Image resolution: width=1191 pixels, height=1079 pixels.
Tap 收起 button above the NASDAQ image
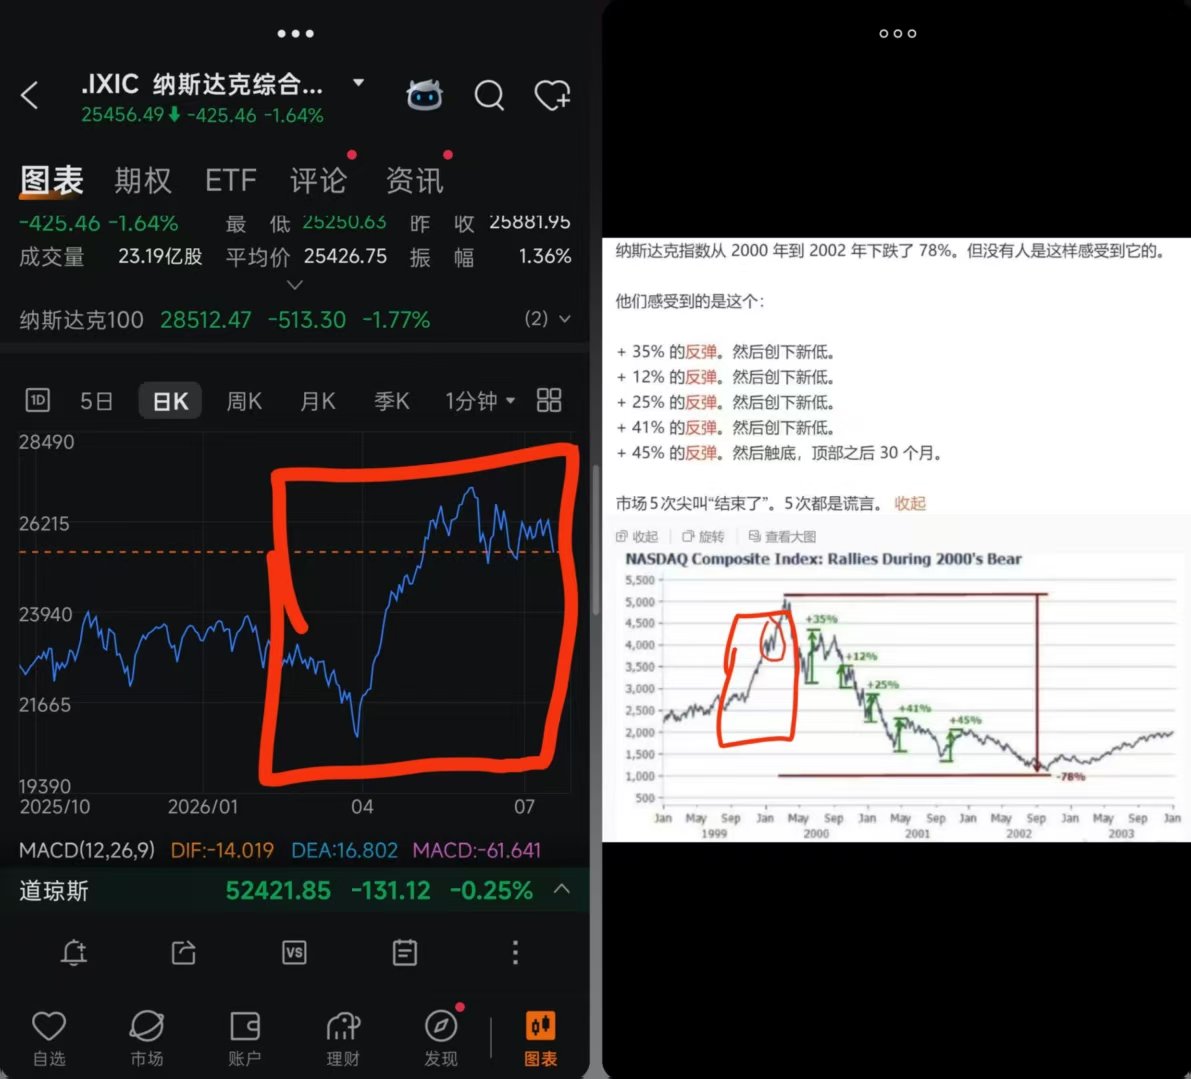(637, 536)
